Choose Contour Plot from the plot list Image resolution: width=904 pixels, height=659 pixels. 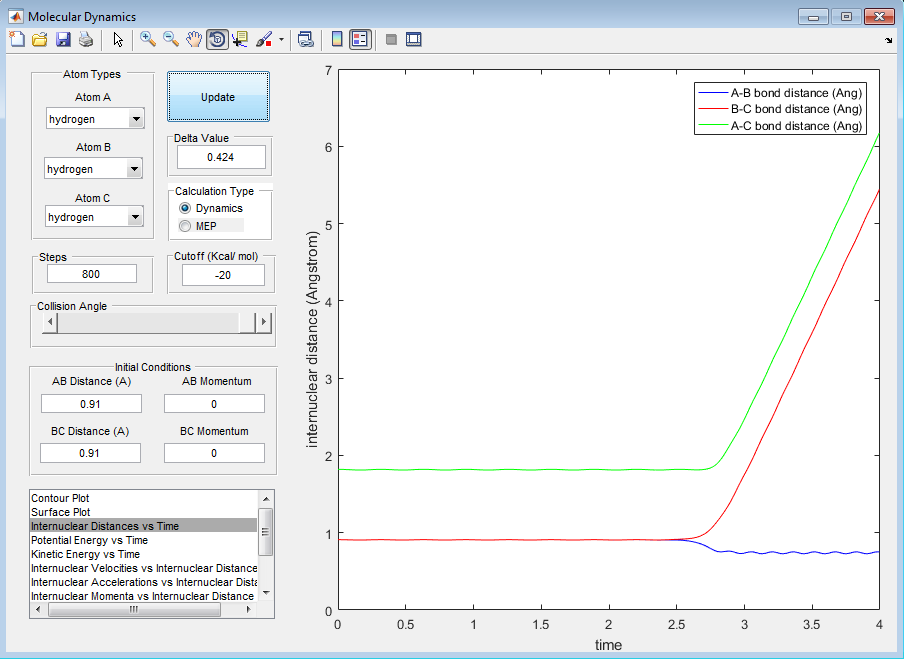(60, 498)
